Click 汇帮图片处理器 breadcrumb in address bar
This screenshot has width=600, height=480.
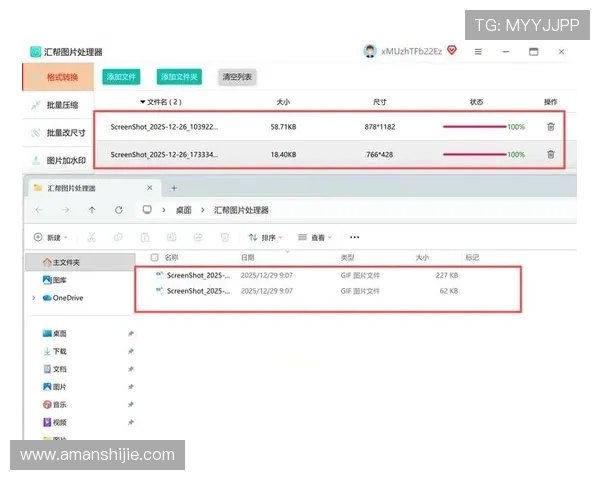tap(241, 210)
